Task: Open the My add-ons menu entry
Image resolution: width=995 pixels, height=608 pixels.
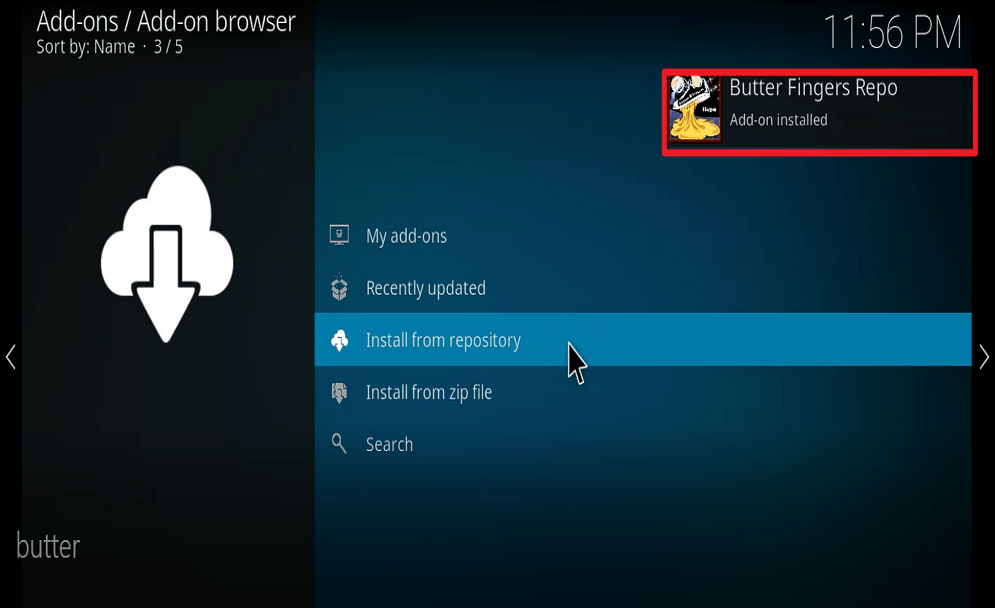Action: [x=643, y=235]
